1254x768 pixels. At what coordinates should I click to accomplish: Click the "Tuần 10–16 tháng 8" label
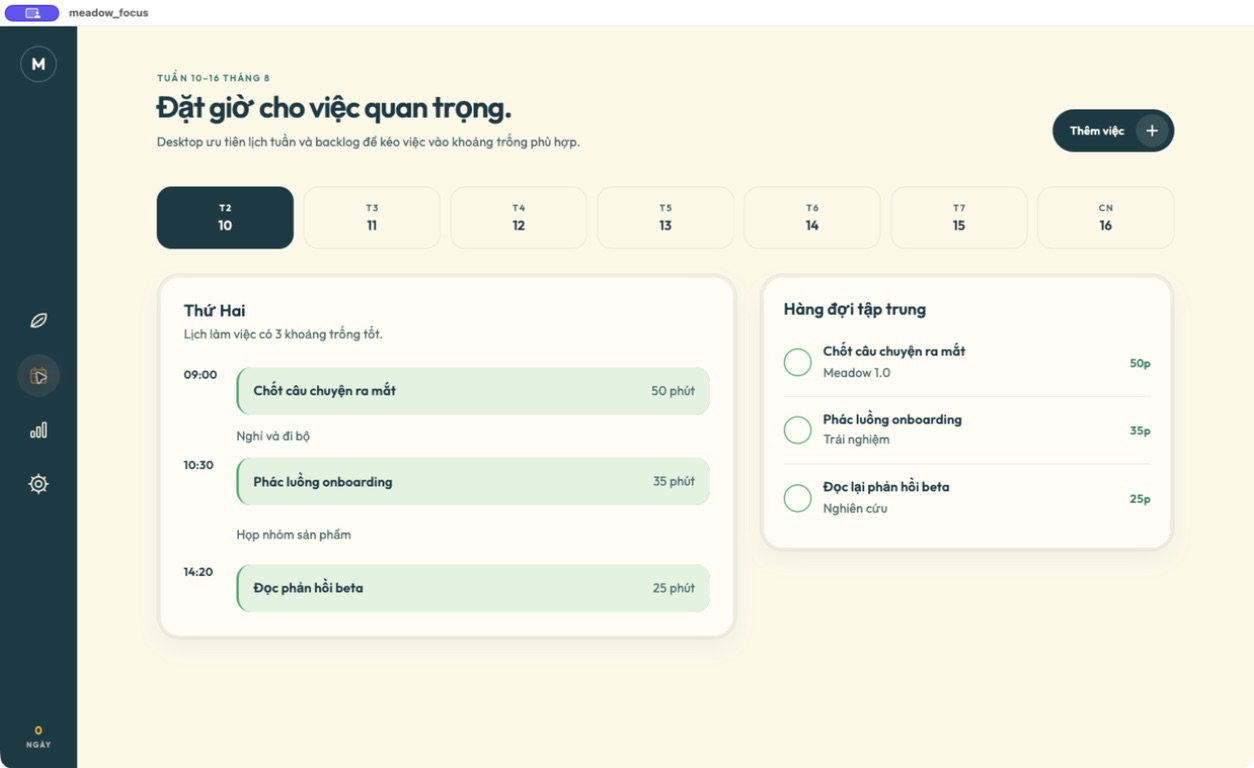(213, 78)
